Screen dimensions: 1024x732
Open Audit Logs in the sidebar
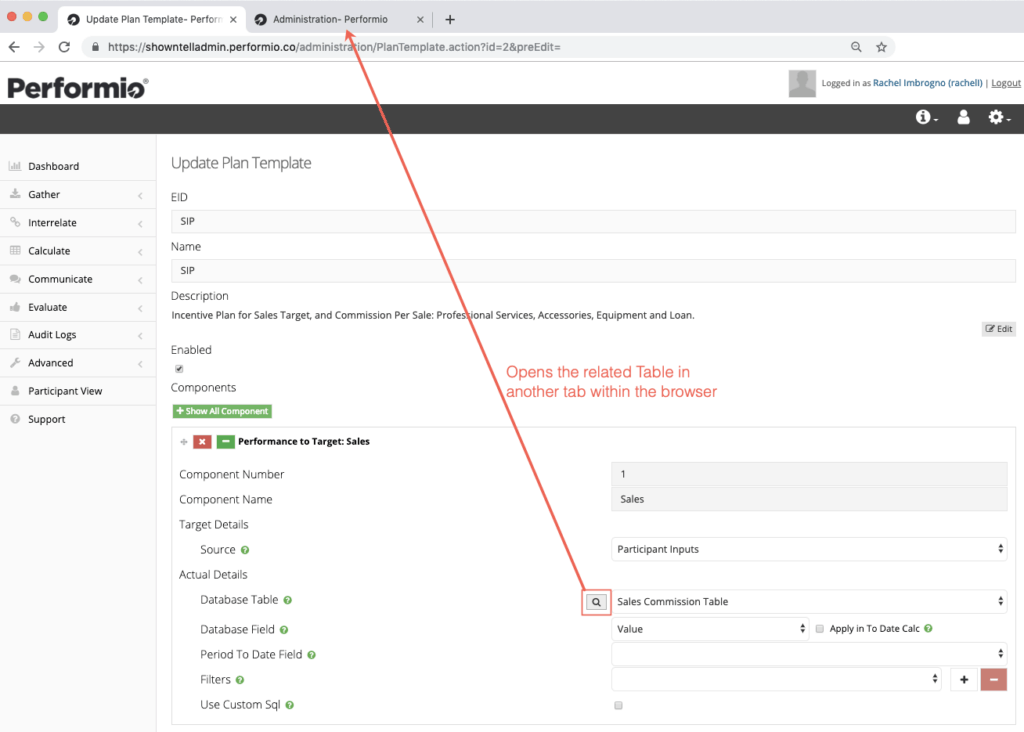pos(78,335)
